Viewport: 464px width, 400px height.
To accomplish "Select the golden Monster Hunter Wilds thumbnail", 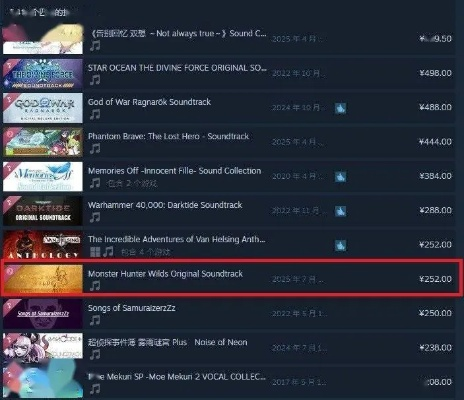I will coord(43,279).
